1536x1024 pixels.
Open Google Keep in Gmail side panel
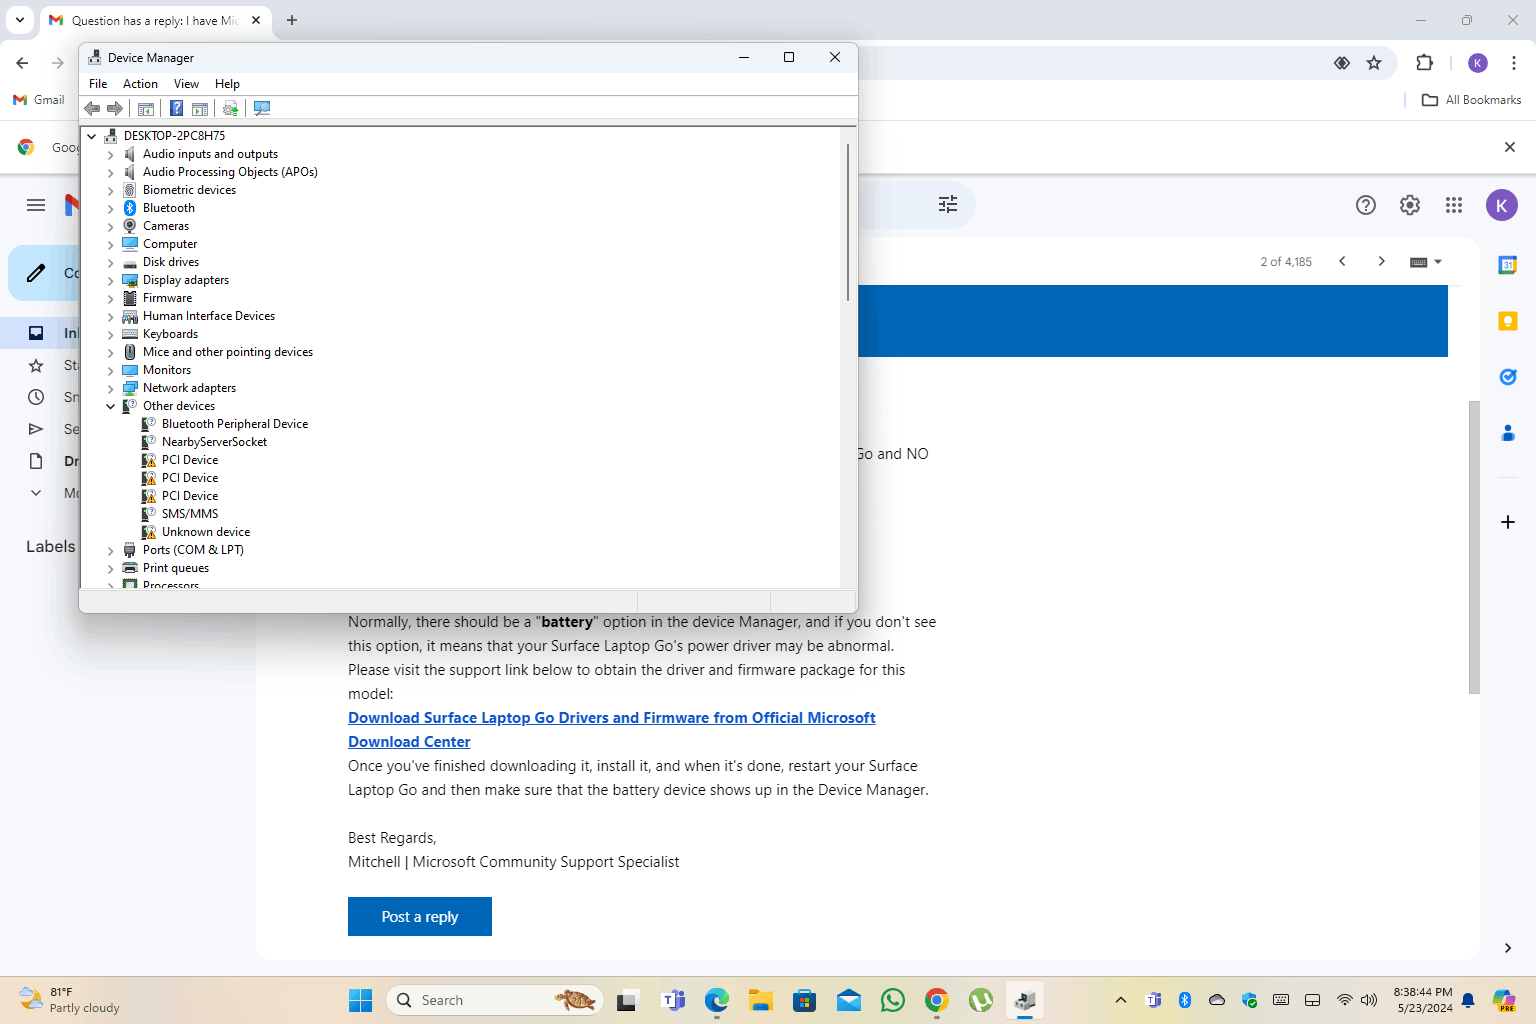click(x=1508, y=321)
